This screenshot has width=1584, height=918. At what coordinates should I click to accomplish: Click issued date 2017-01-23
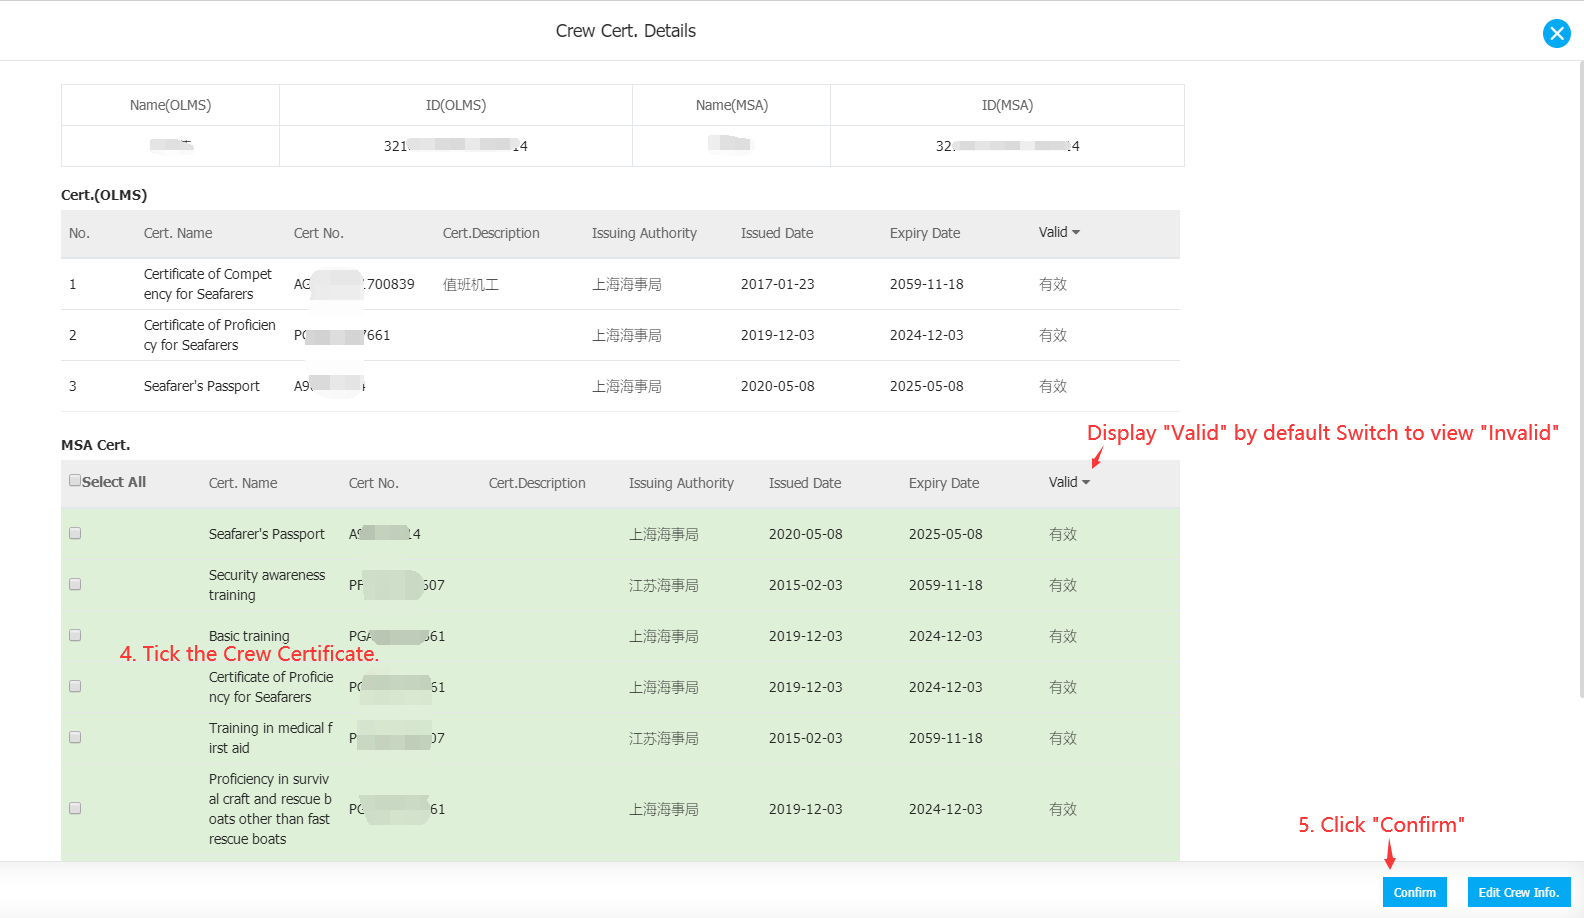point(777,284)
